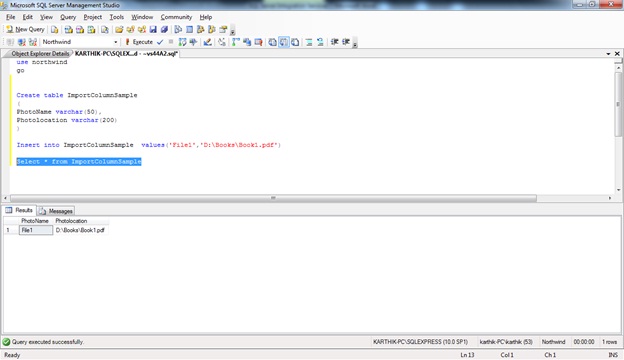Image resolution: width=624 pixels, height=360 pixels.
Task: Click the Create table ImportColumnSample line
Action: pyautogui.click(x=77, y=95)
